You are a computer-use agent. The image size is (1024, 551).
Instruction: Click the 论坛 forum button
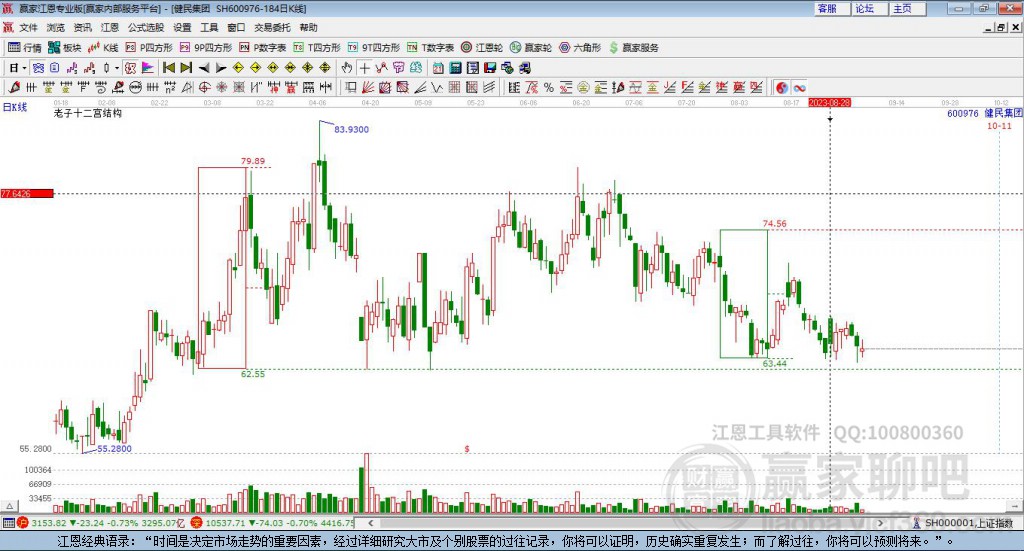[x=869, y=8]
